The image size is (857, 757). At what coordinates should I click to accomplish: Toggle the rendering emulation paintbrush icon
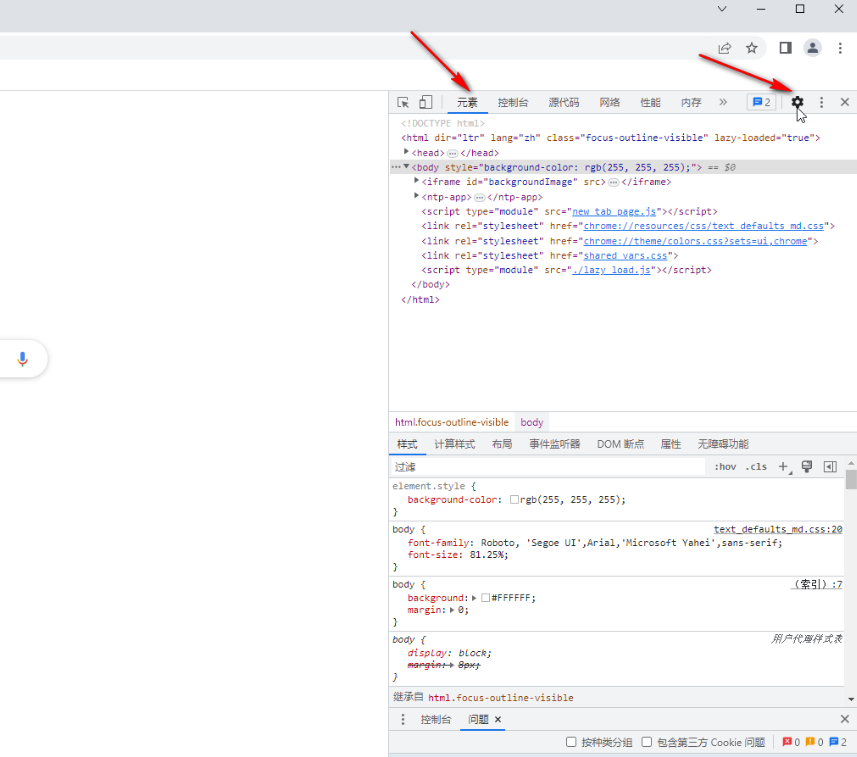(807, 466)
